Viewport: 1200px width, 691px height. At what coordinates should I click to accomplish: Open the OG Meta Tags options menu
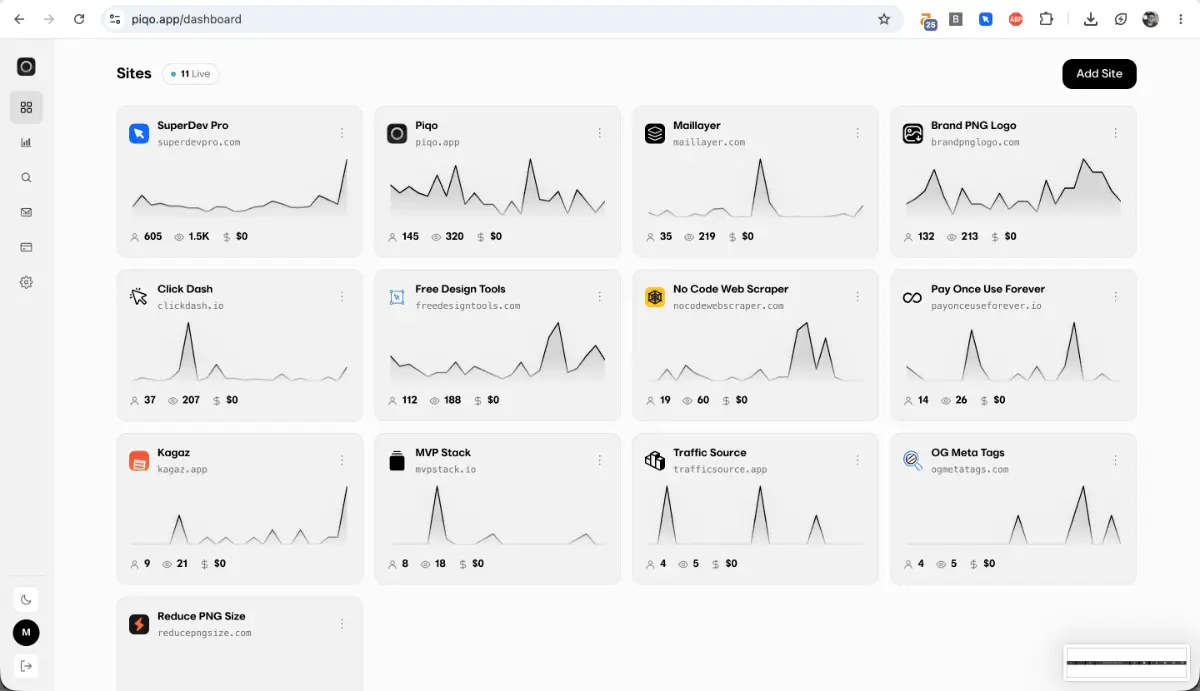(x=1115, y=460)
